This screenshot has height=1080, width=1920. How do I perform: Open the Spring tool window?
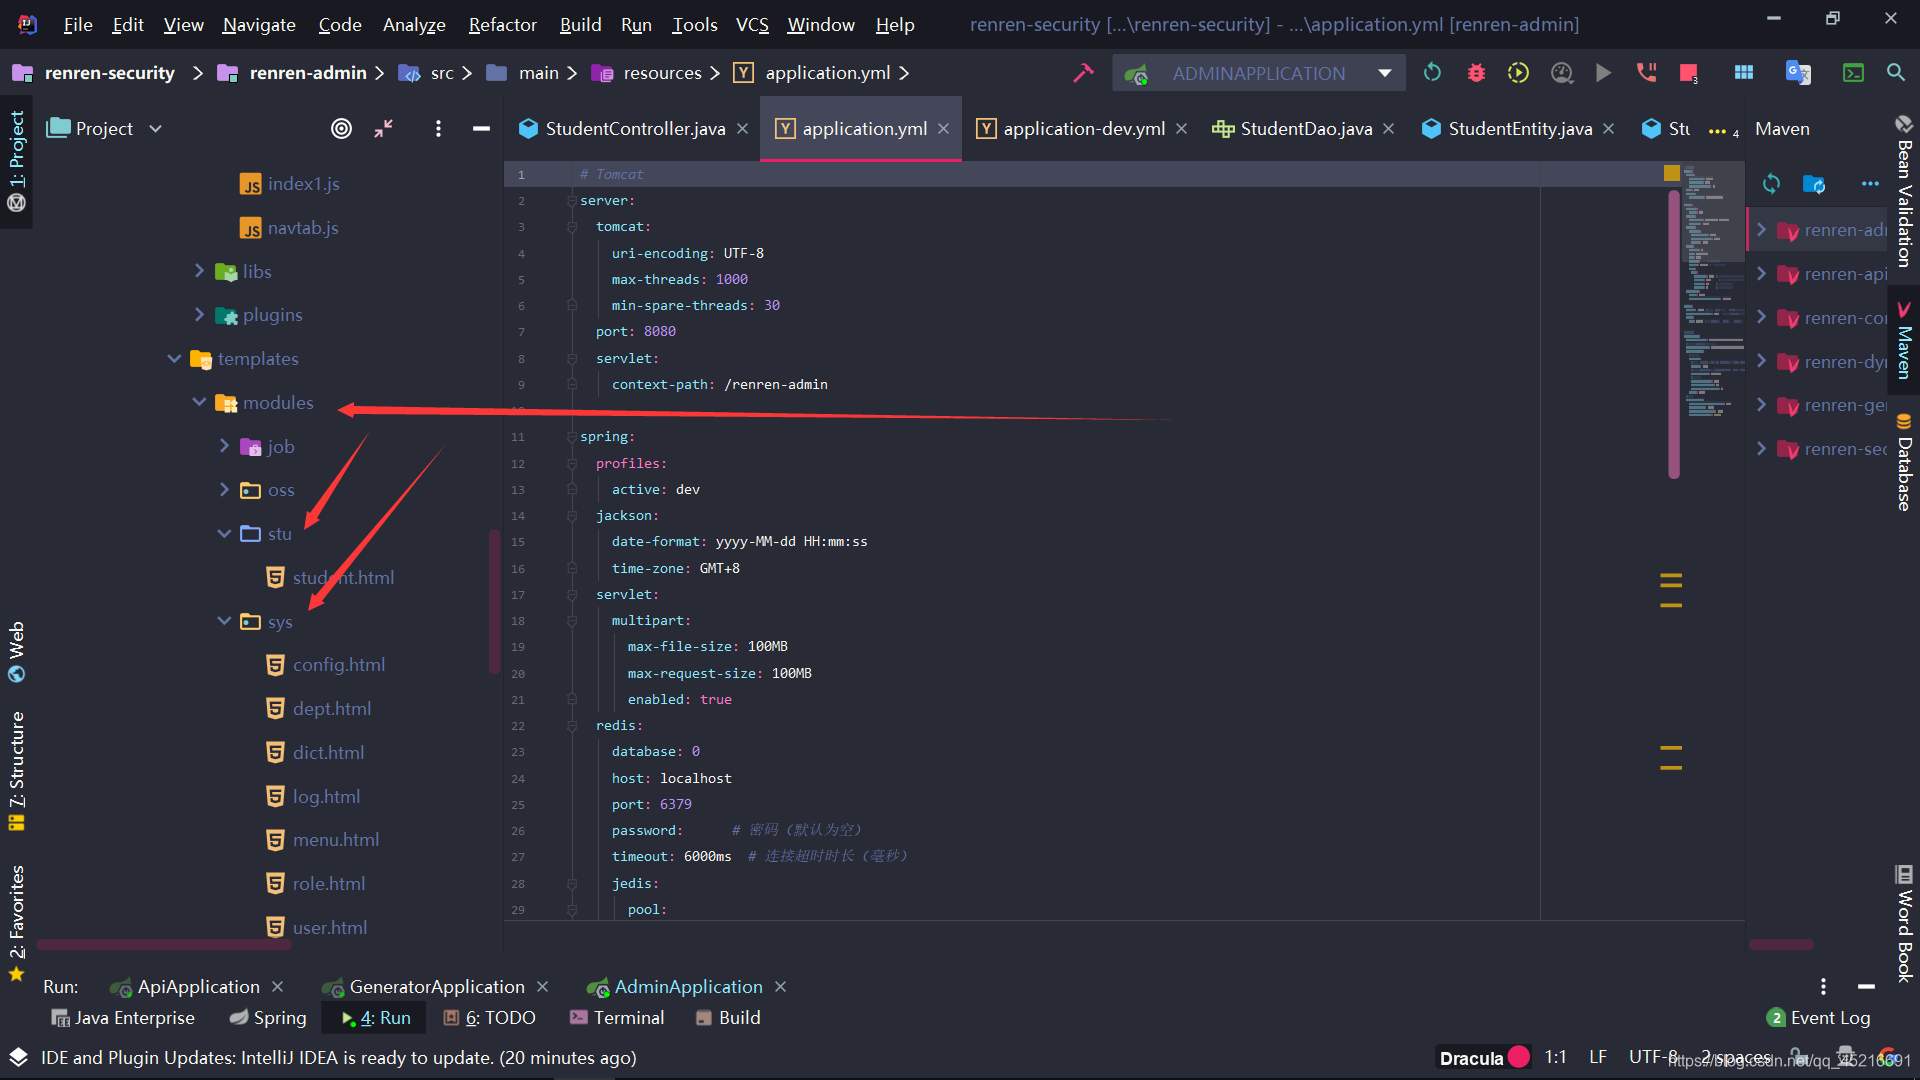pos(268,1018)
